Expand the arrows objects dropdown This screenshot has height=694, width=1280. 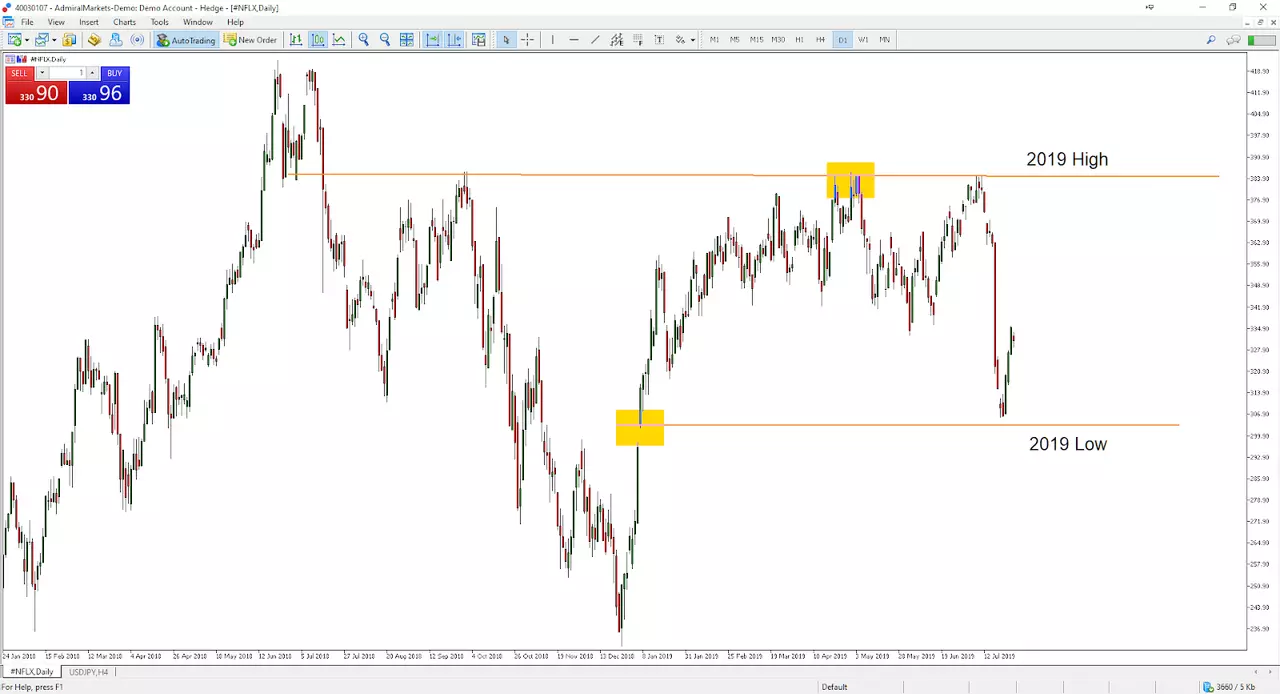[x=693, y=40]
